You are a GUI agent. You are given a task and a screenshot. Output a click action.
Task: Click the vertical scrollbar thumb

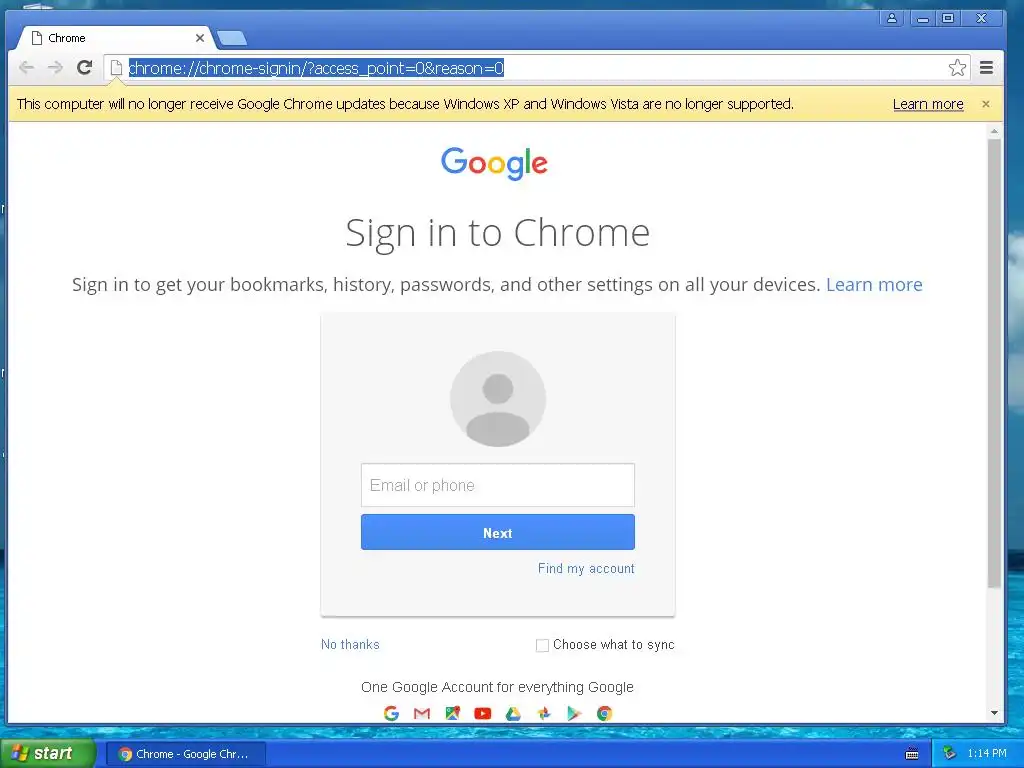pyautogui.click(x=994, y=363)
